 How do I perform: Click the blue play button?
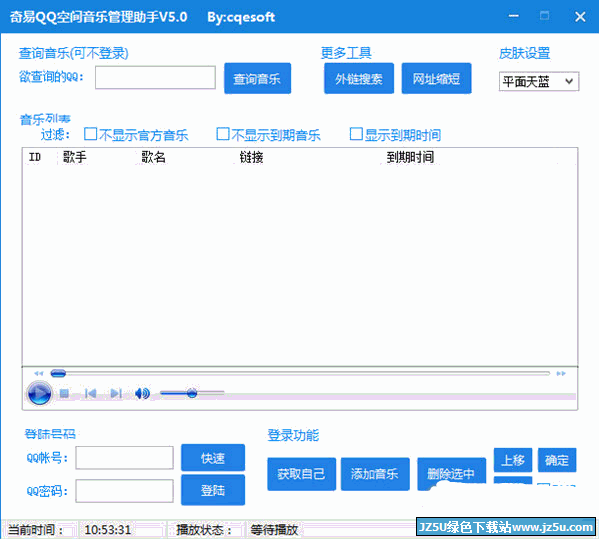39,393
